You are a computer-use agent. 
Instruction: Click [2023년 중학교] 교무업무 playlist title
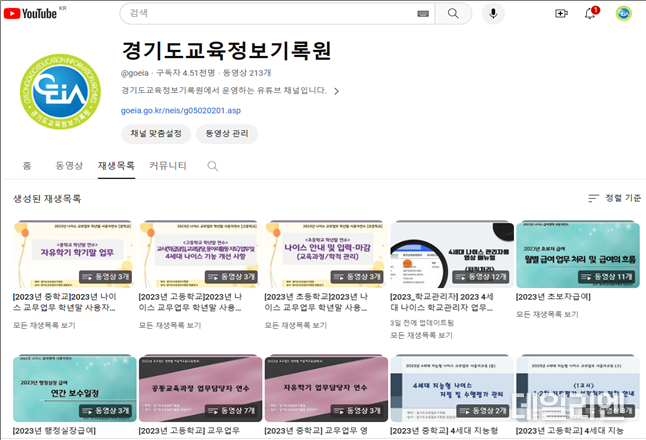coord(316,431)
